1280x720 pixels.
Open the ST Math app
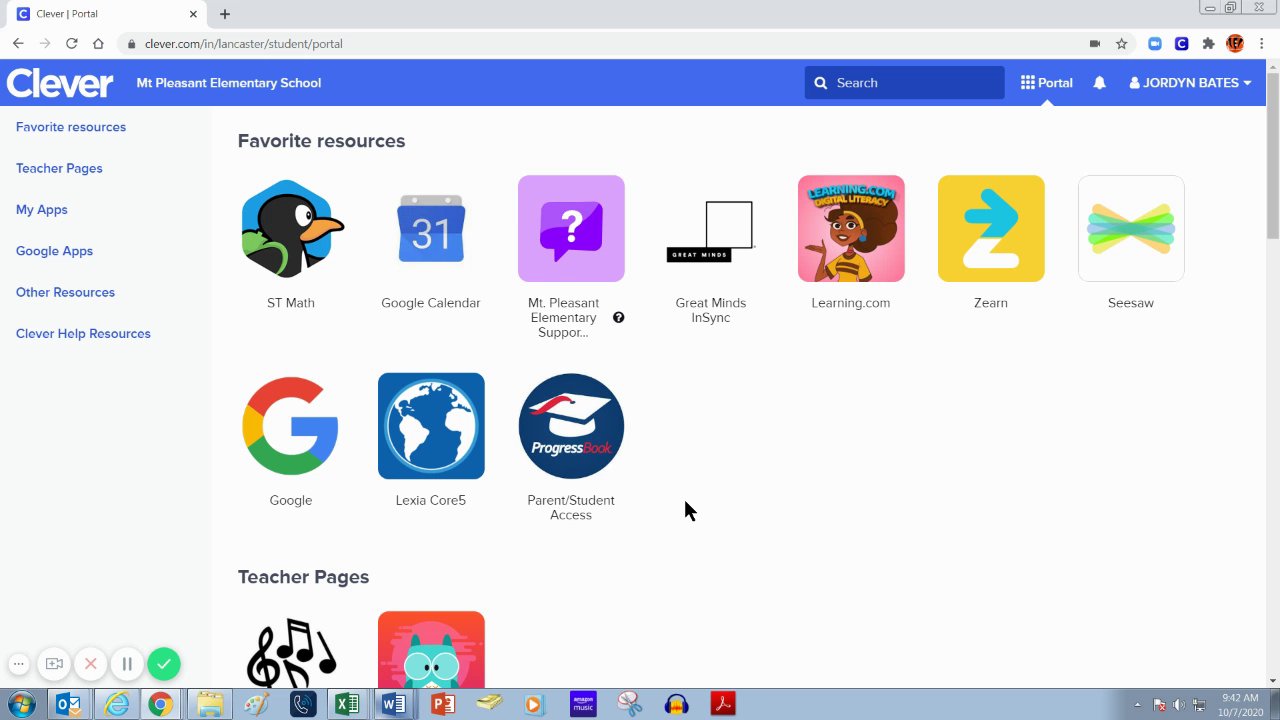pyautogui.click(x=291, y=229)
